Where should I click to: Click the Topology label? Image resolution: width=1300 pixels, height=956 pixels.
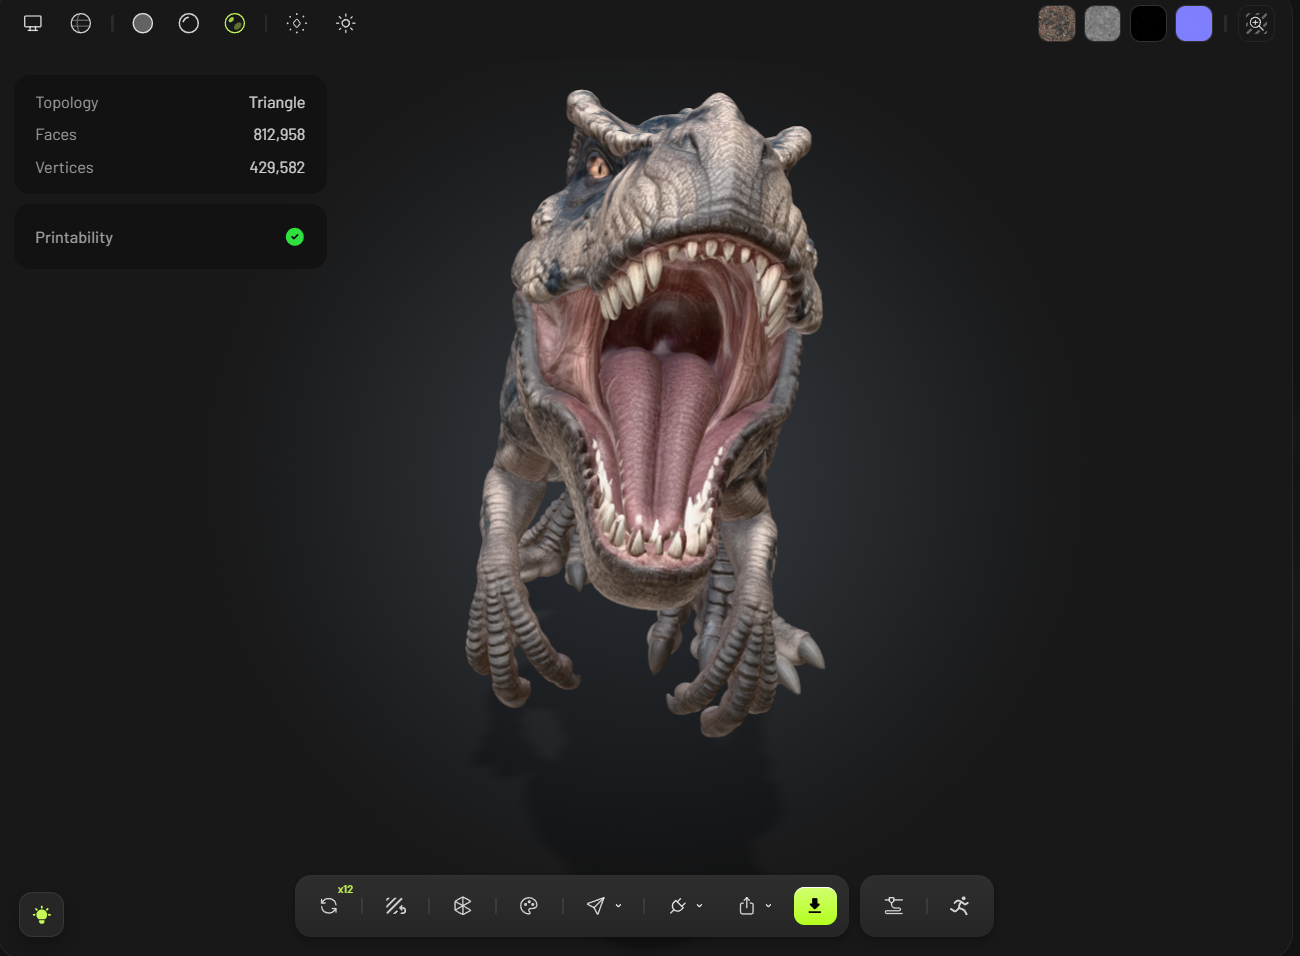[67, 103]
